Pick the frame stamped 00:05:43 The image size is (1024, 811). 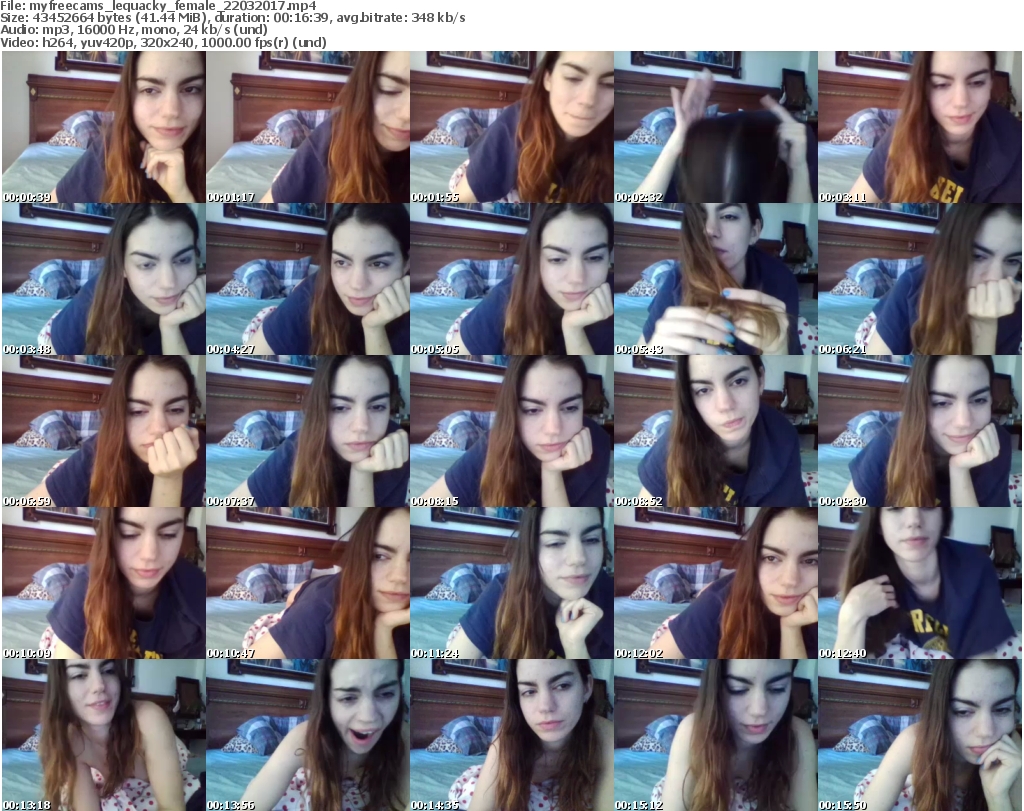pos(716,279)
